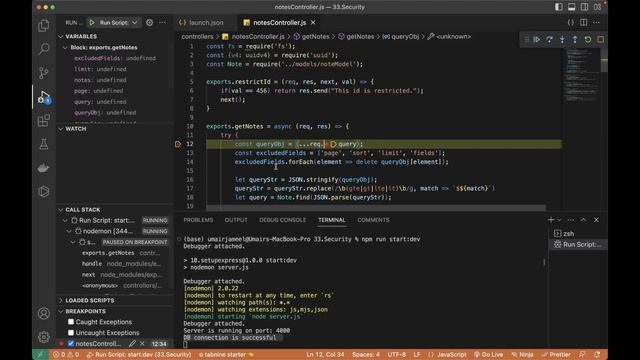This screenshot has width=640, height=360.
Task: Open the Search view in the activity bar
Action: click(44, 49)
